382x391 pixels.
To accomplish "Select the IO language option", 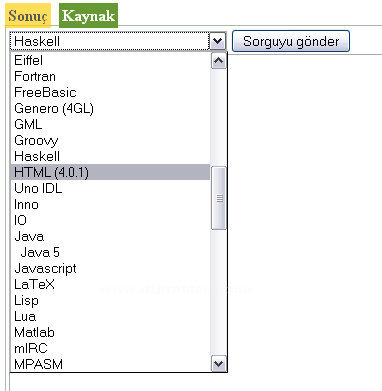I will pyautogui.click(x=110, y=220).
